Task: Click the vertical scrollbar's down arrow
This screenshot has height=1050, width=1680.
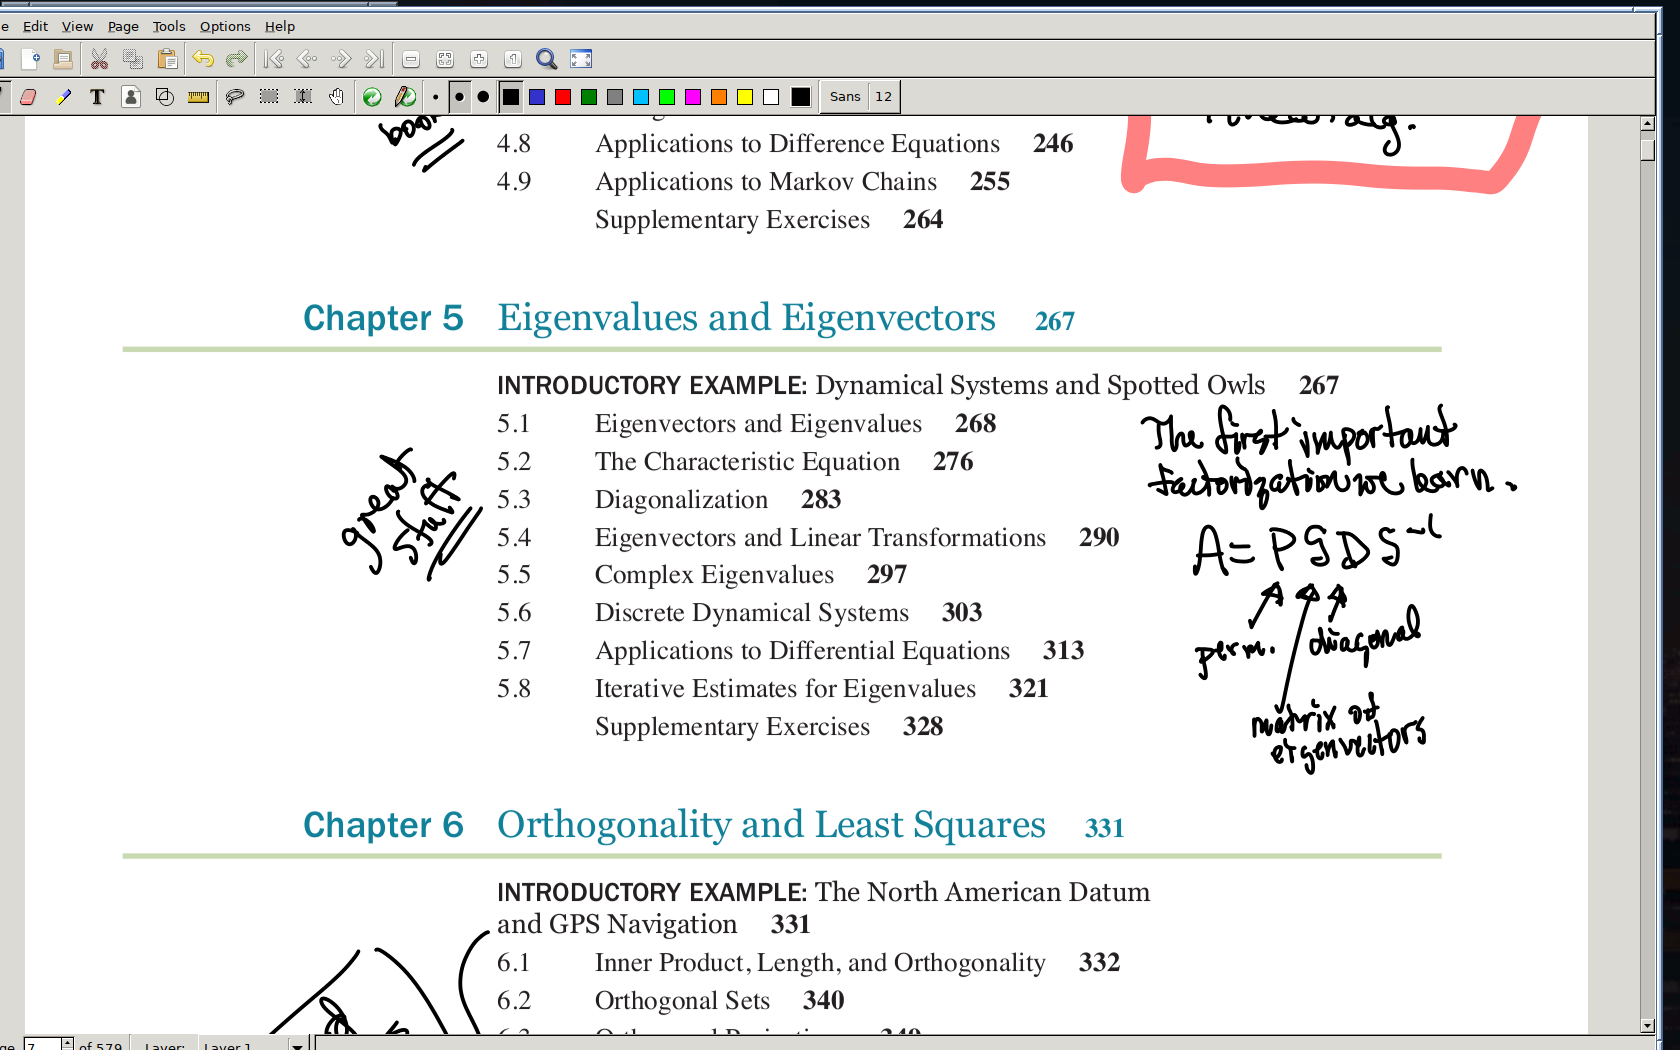Action: tap(1647, 1026)
